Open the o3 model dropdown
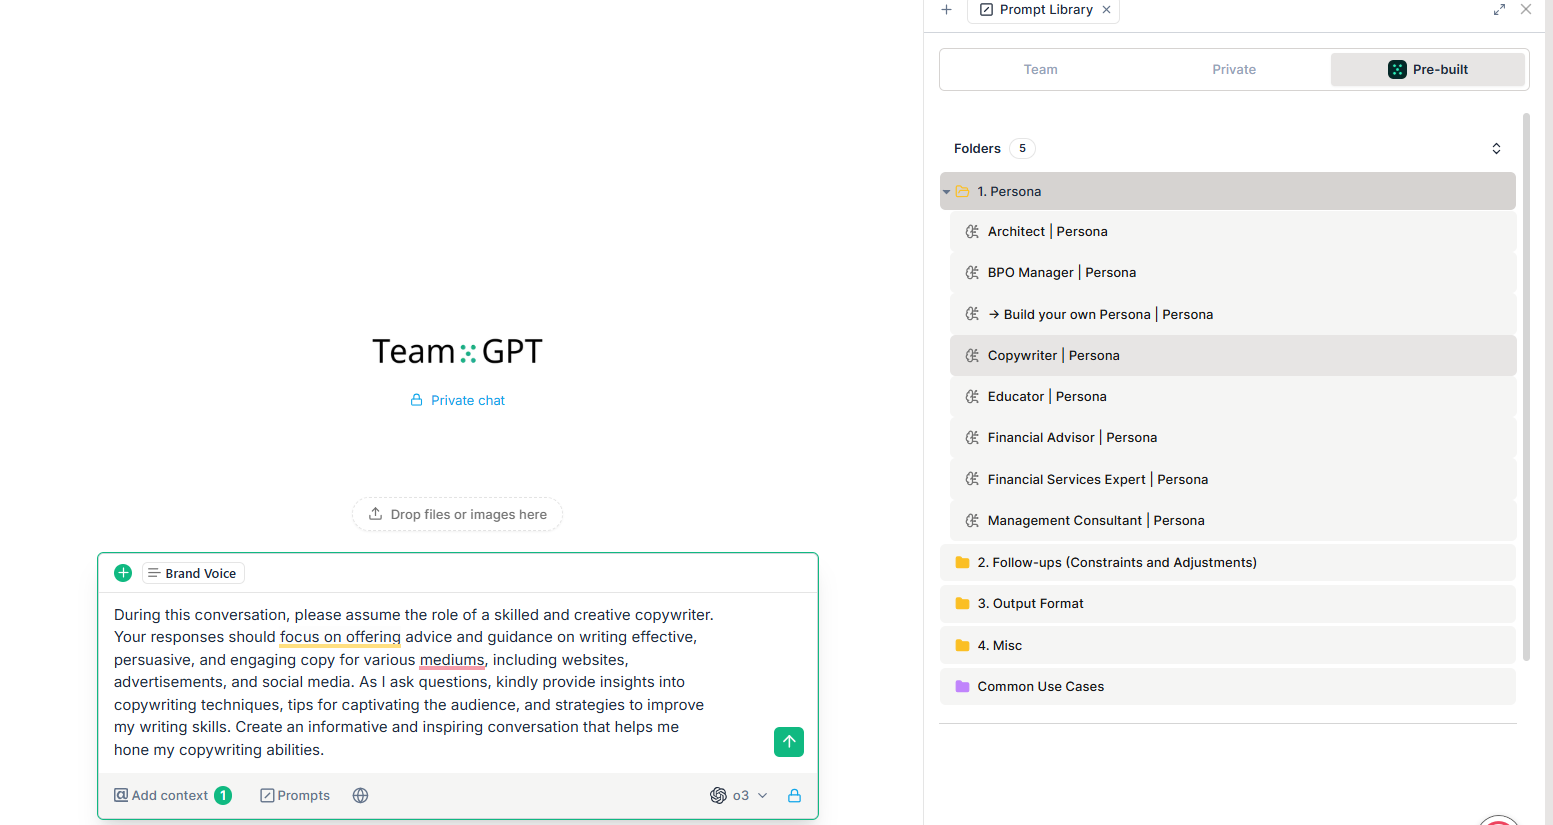This screenshot has width=1553, height=825. click(739, 796)
